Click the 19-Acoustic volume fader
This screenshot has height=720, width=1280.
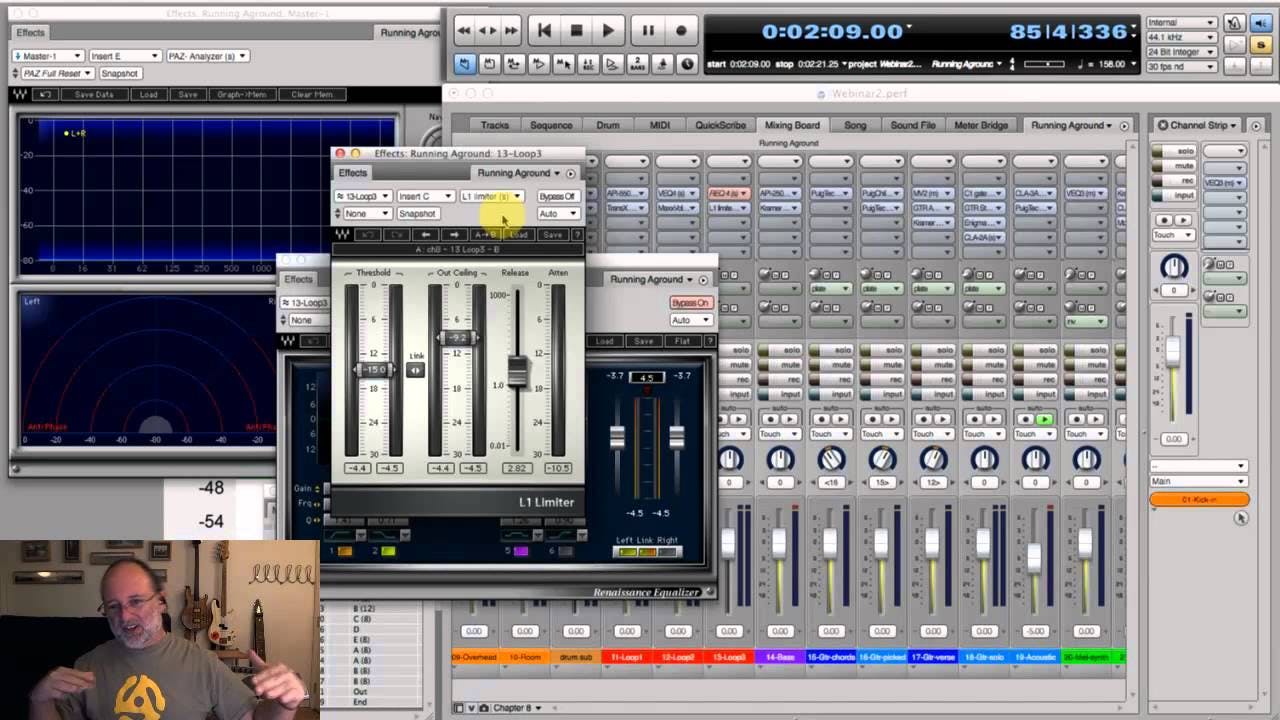click(1034, 557)
